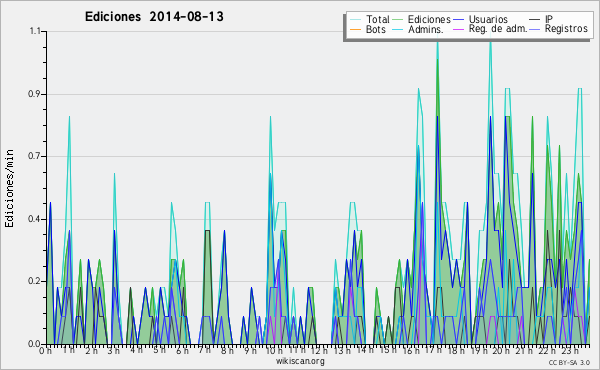Viewport: 600px width, 370px height.
Task: Click the '23 h' x-axis label
Action: click(570, 351)
